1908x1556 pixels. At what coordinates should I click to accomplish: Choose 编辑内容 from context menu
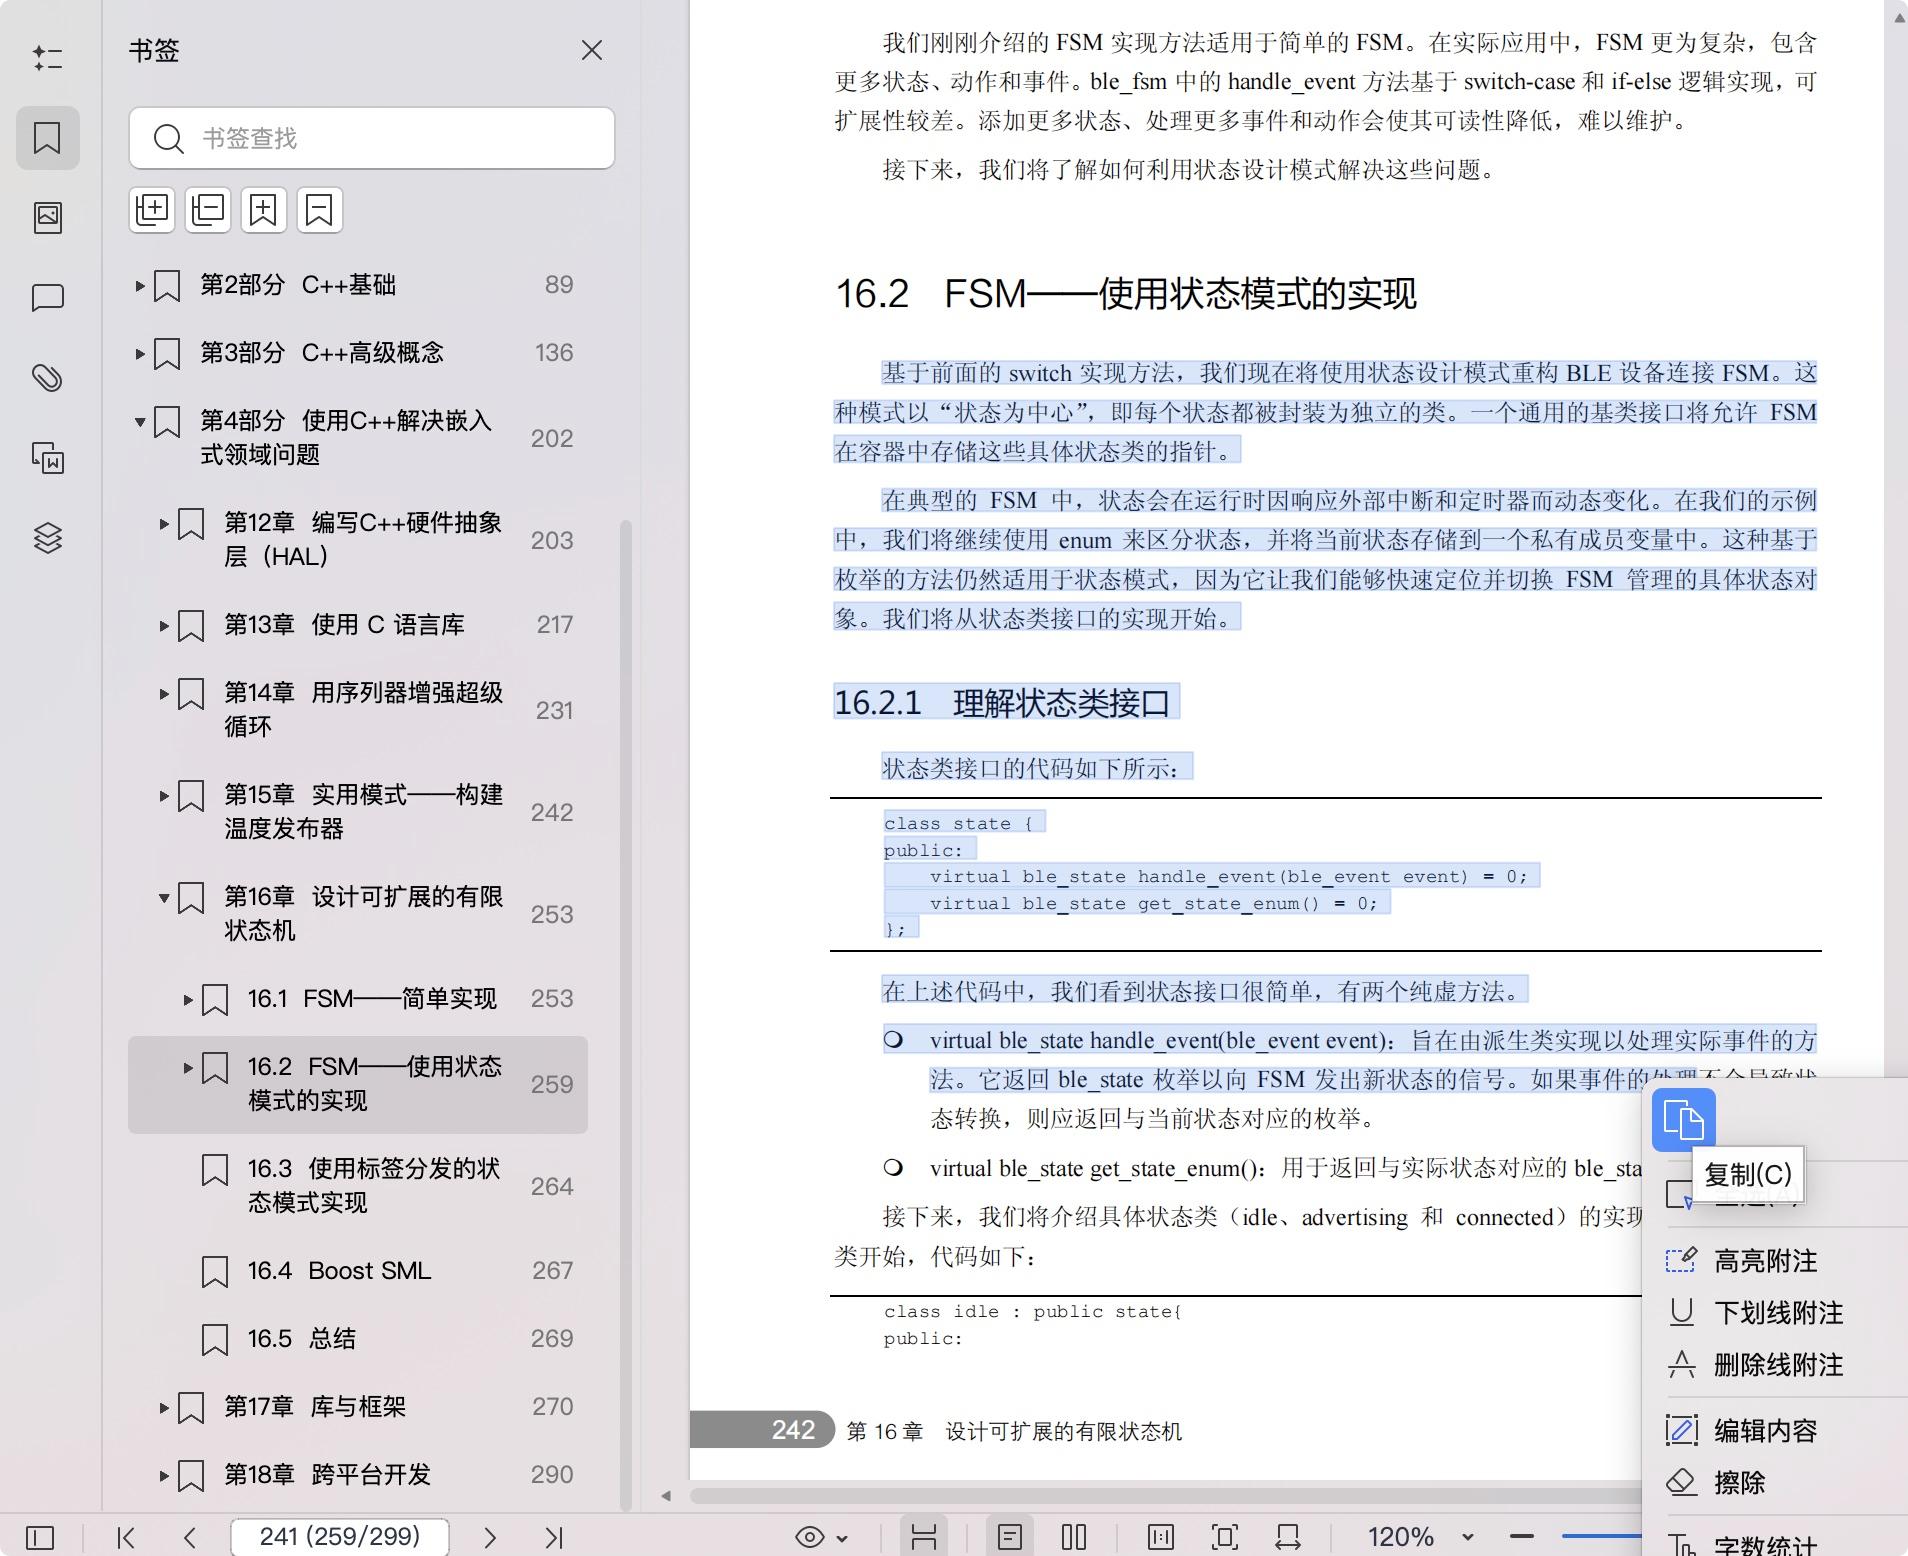[1765, 1431]
